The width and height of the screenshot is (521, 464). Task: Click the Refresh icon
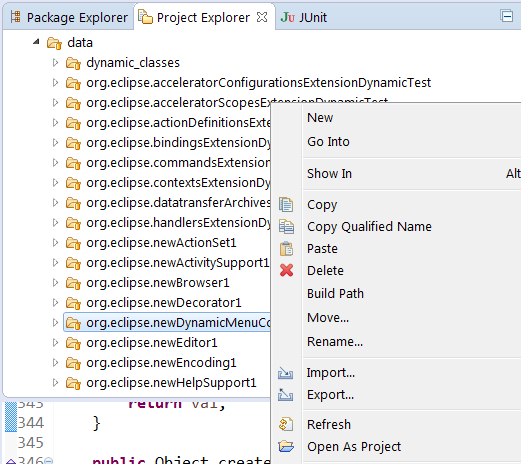click(x=286, y=424)
